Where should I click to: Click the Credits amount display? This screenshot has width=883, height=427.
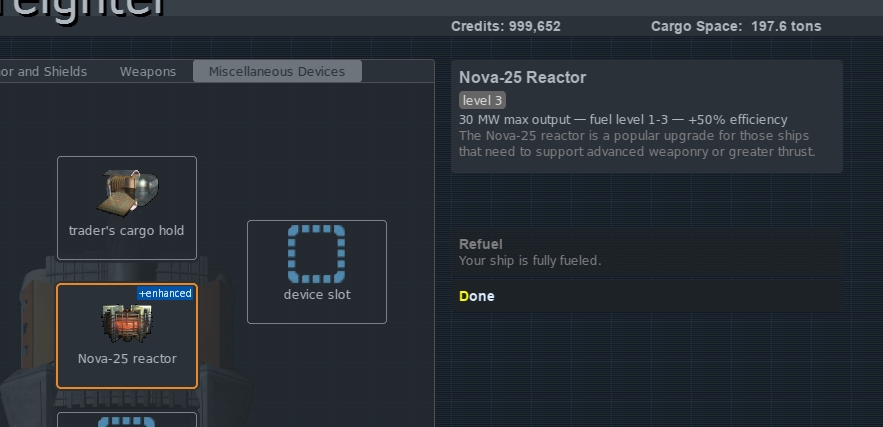[506, 26]
